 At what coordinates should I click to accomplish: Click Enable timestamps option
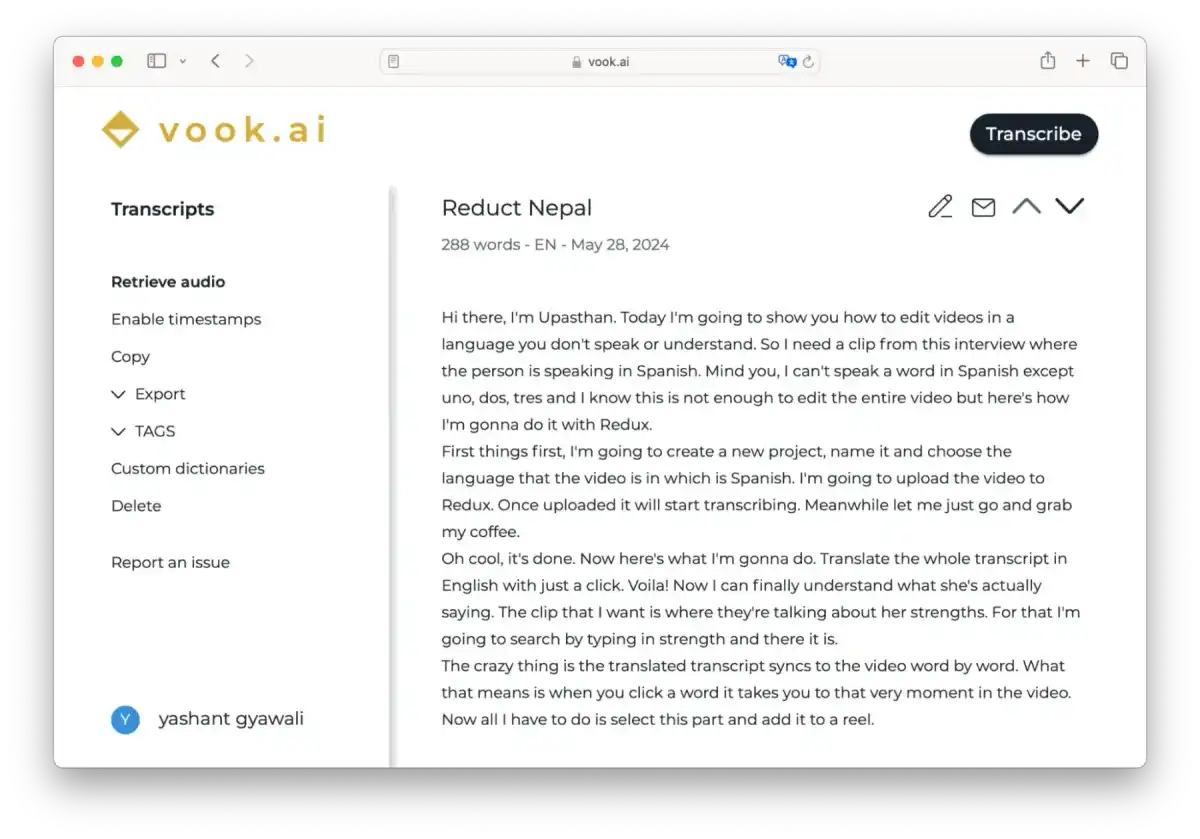186,319
